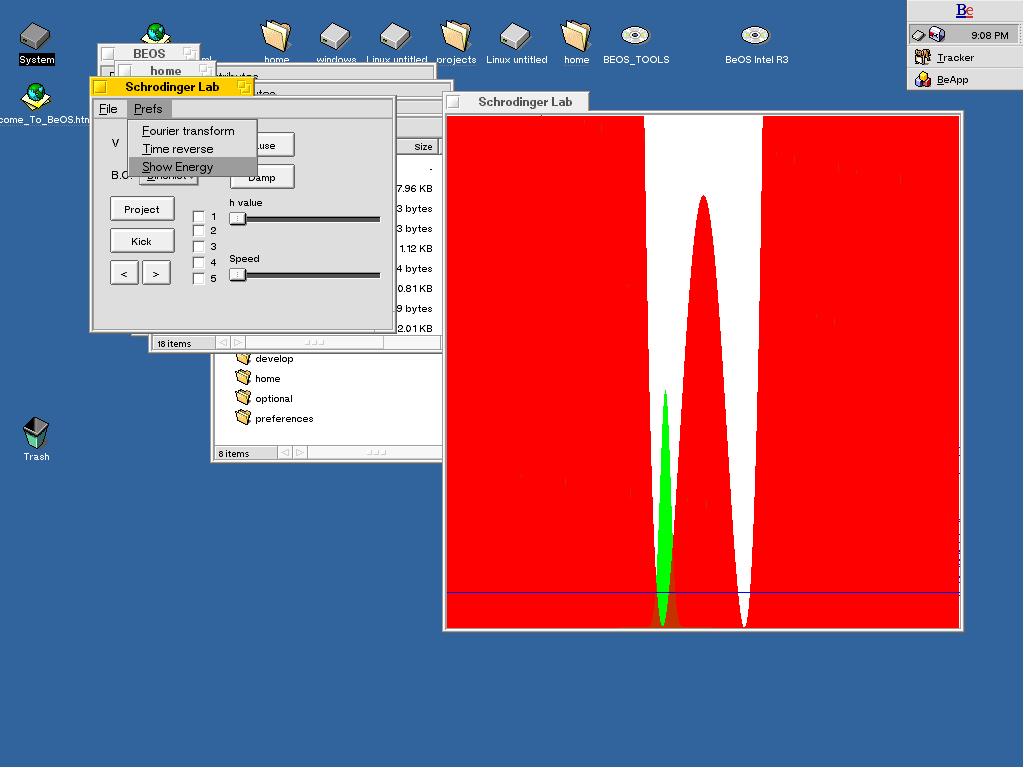Click the left arrow < button
Viewport: 1024px width, 768px height.
pos(124,274)
